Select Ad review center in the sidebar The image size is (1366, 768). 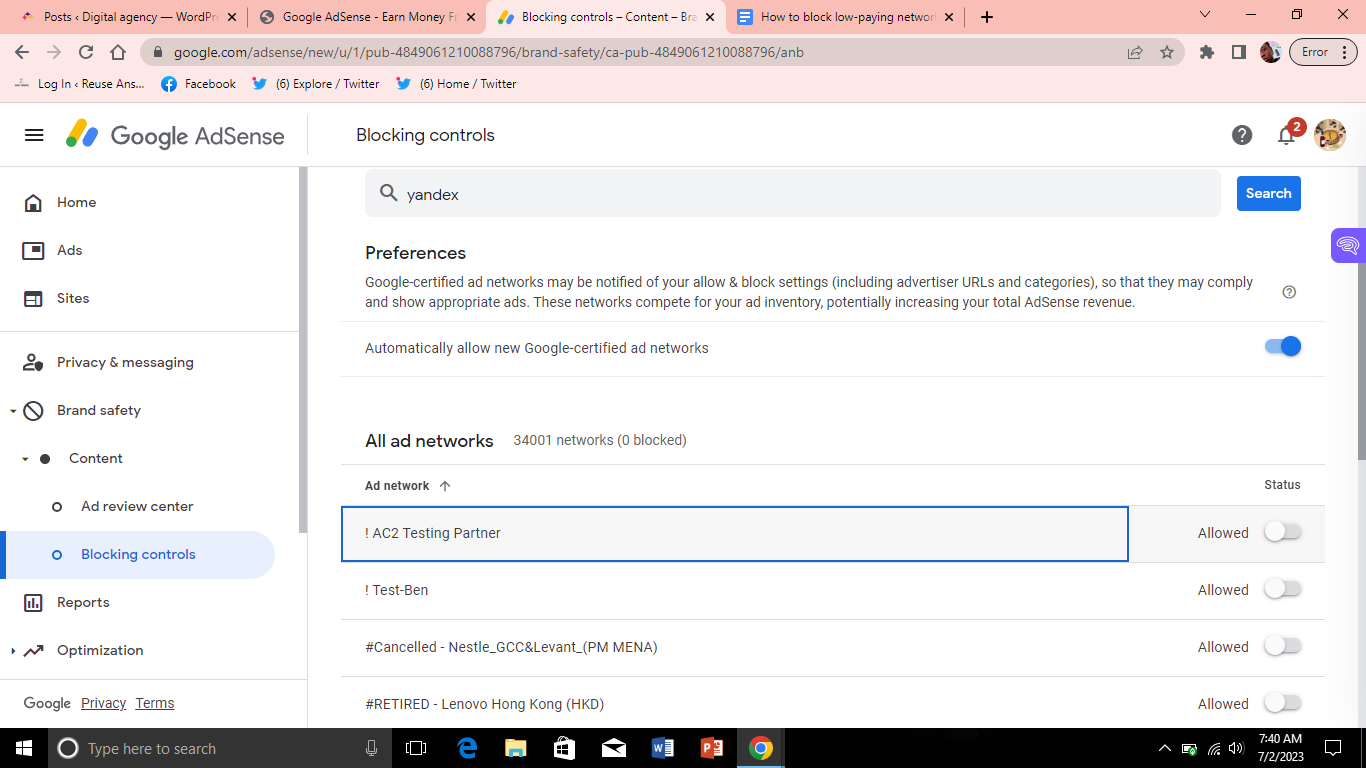(138, 506)
